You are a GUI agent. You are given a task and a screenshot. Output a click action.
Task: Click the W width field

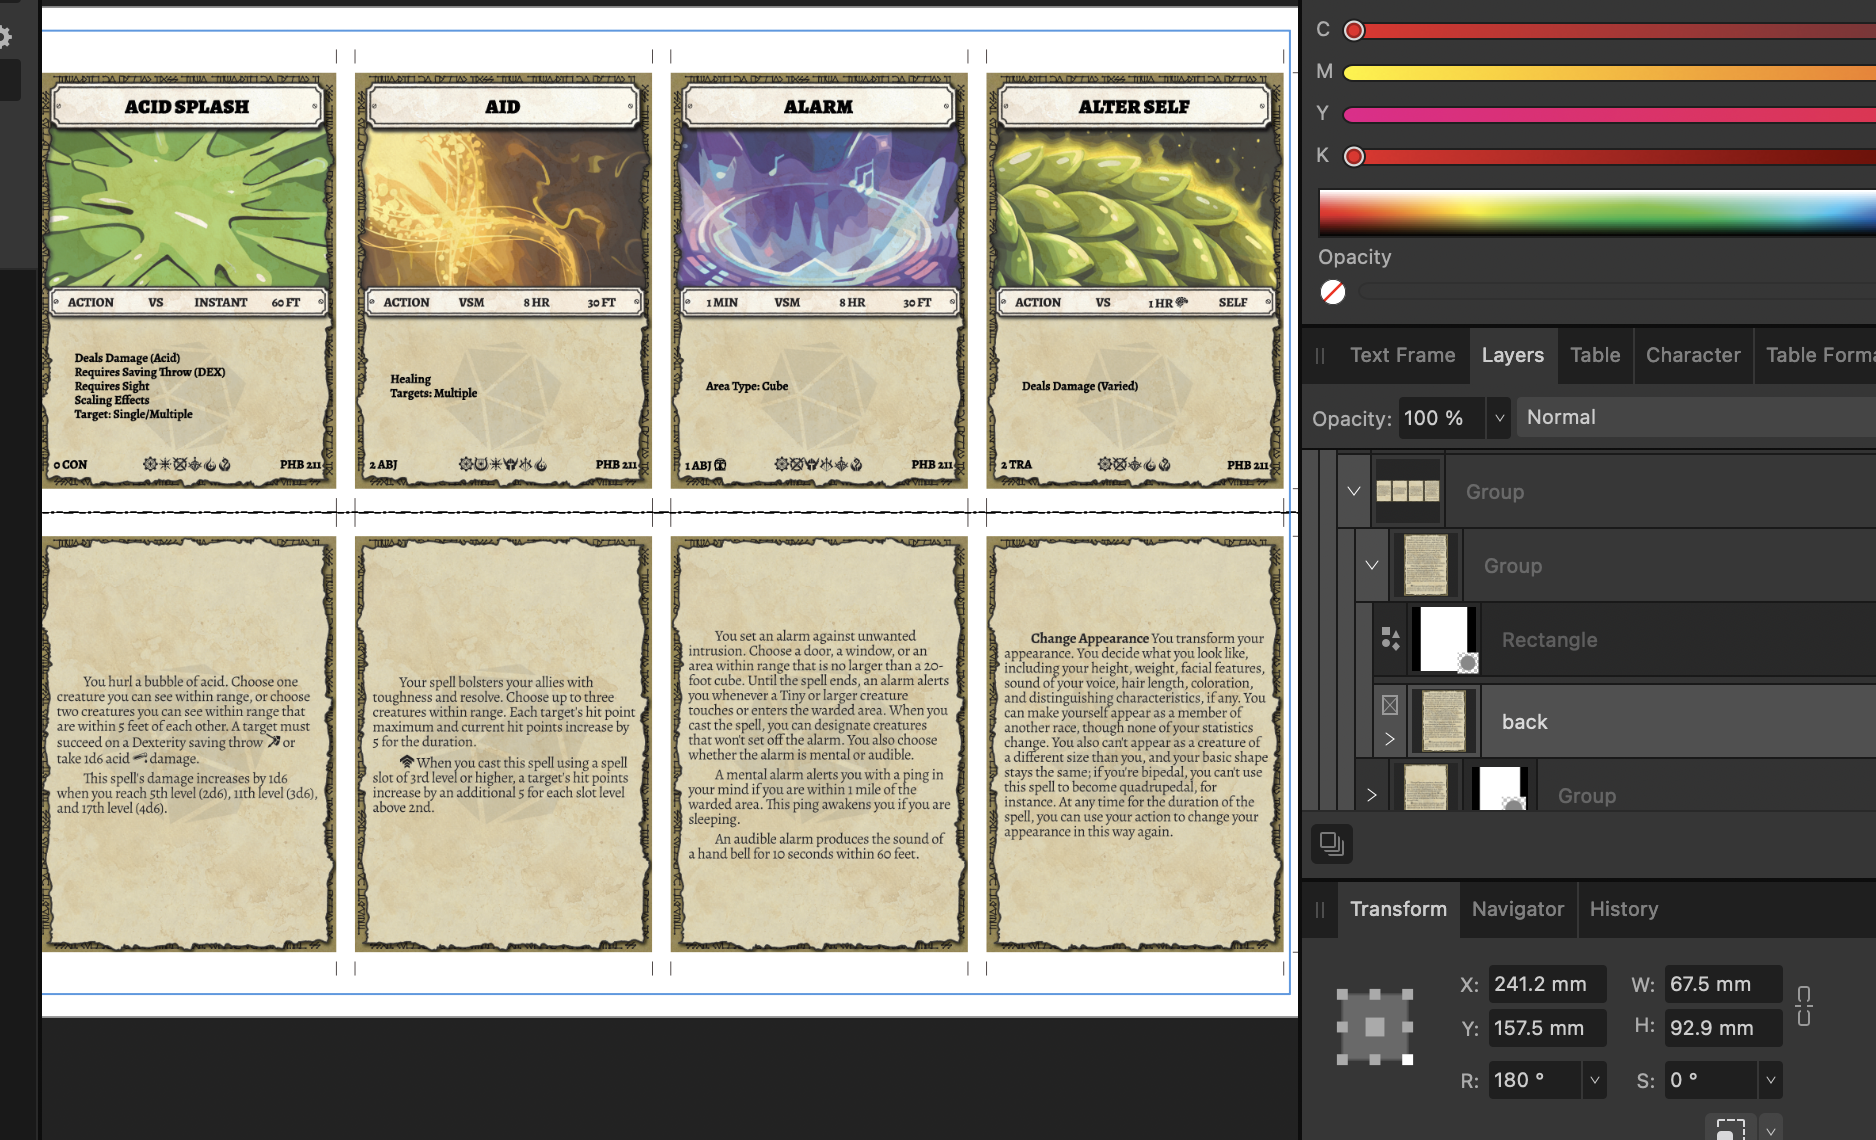(1723, 984)
